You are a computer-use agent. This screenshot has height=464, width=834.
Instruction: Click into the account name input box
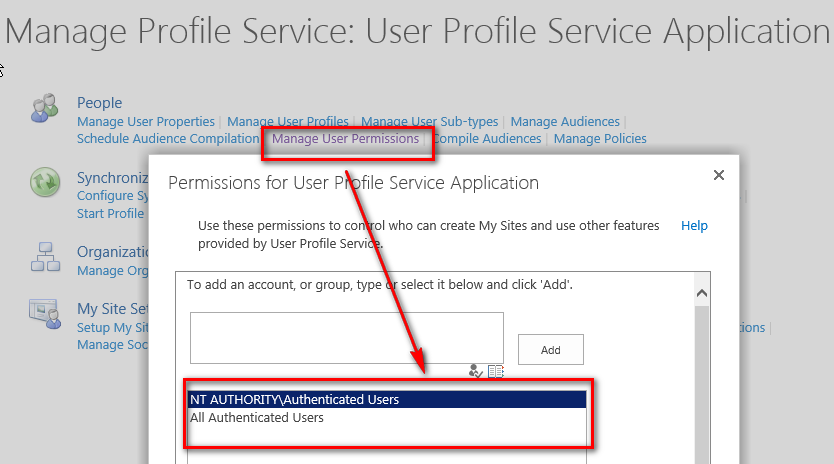click(x=347, y=338)
